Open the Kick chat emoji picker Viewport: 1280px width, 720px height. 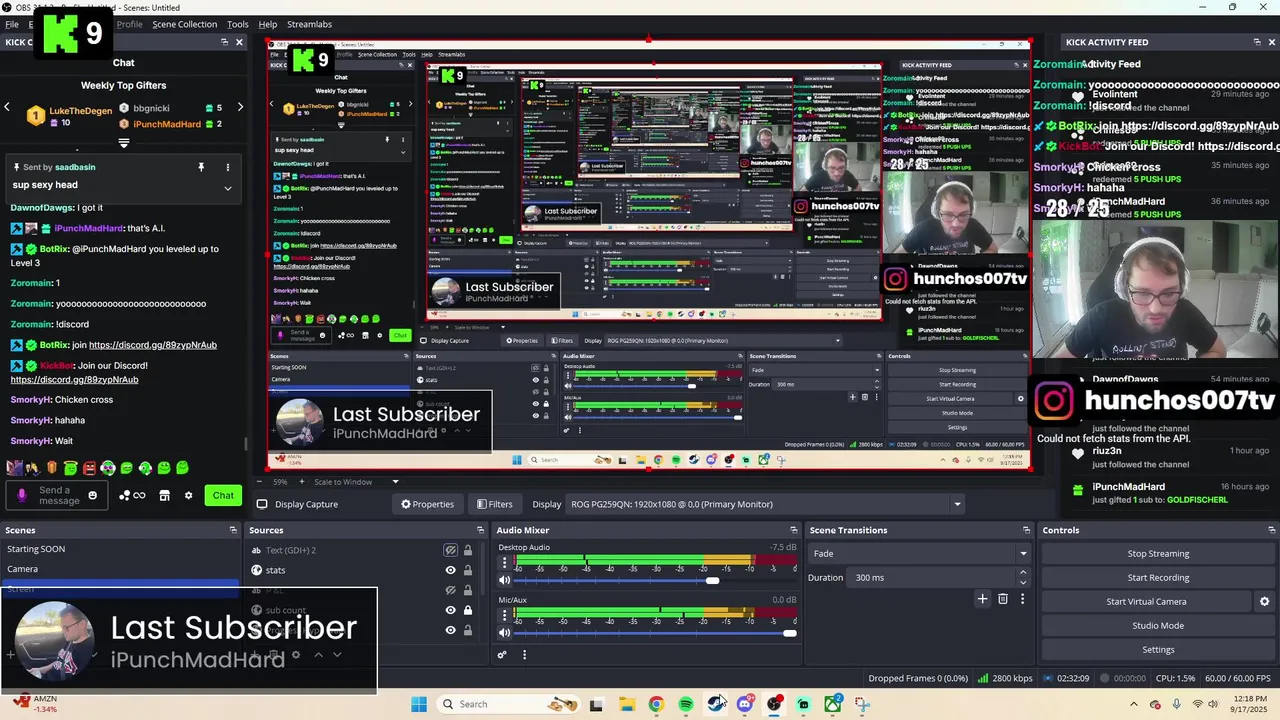(93, 496)
